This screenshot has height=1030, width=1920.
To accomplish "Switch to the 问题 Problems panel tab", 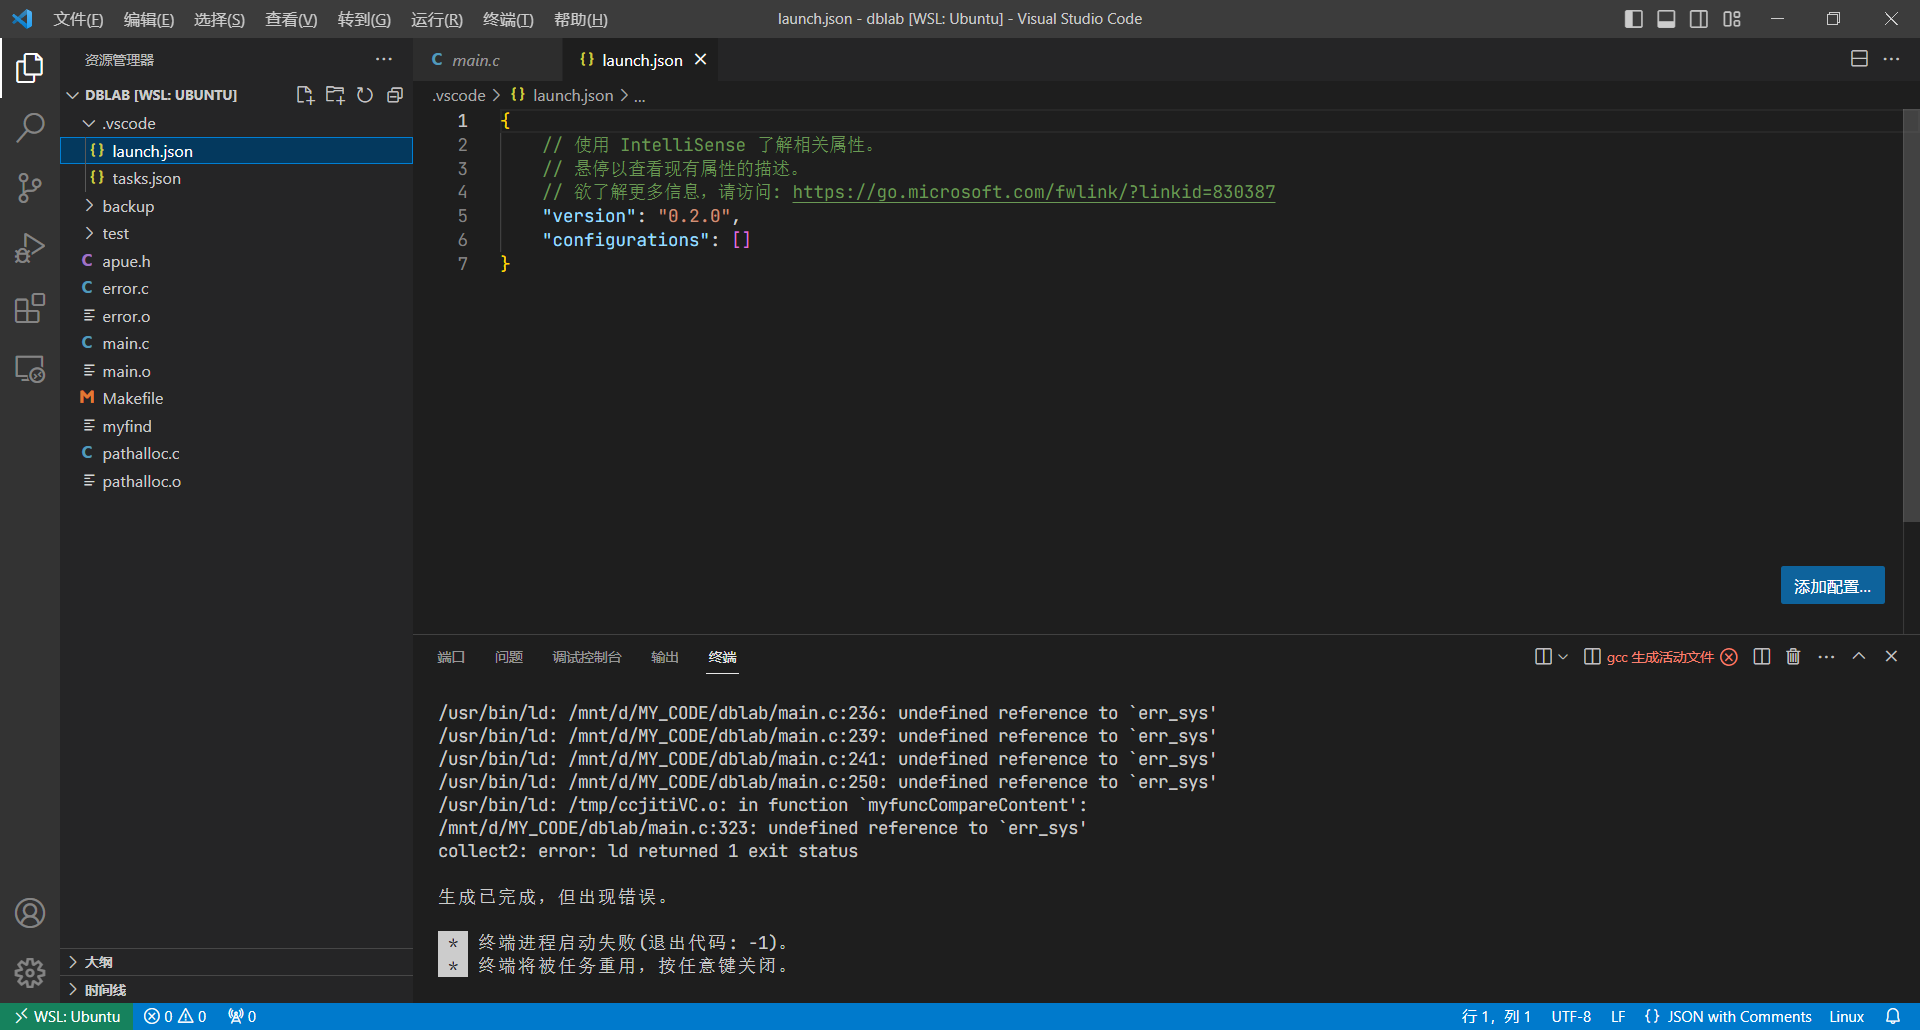I will click(509, 657).
